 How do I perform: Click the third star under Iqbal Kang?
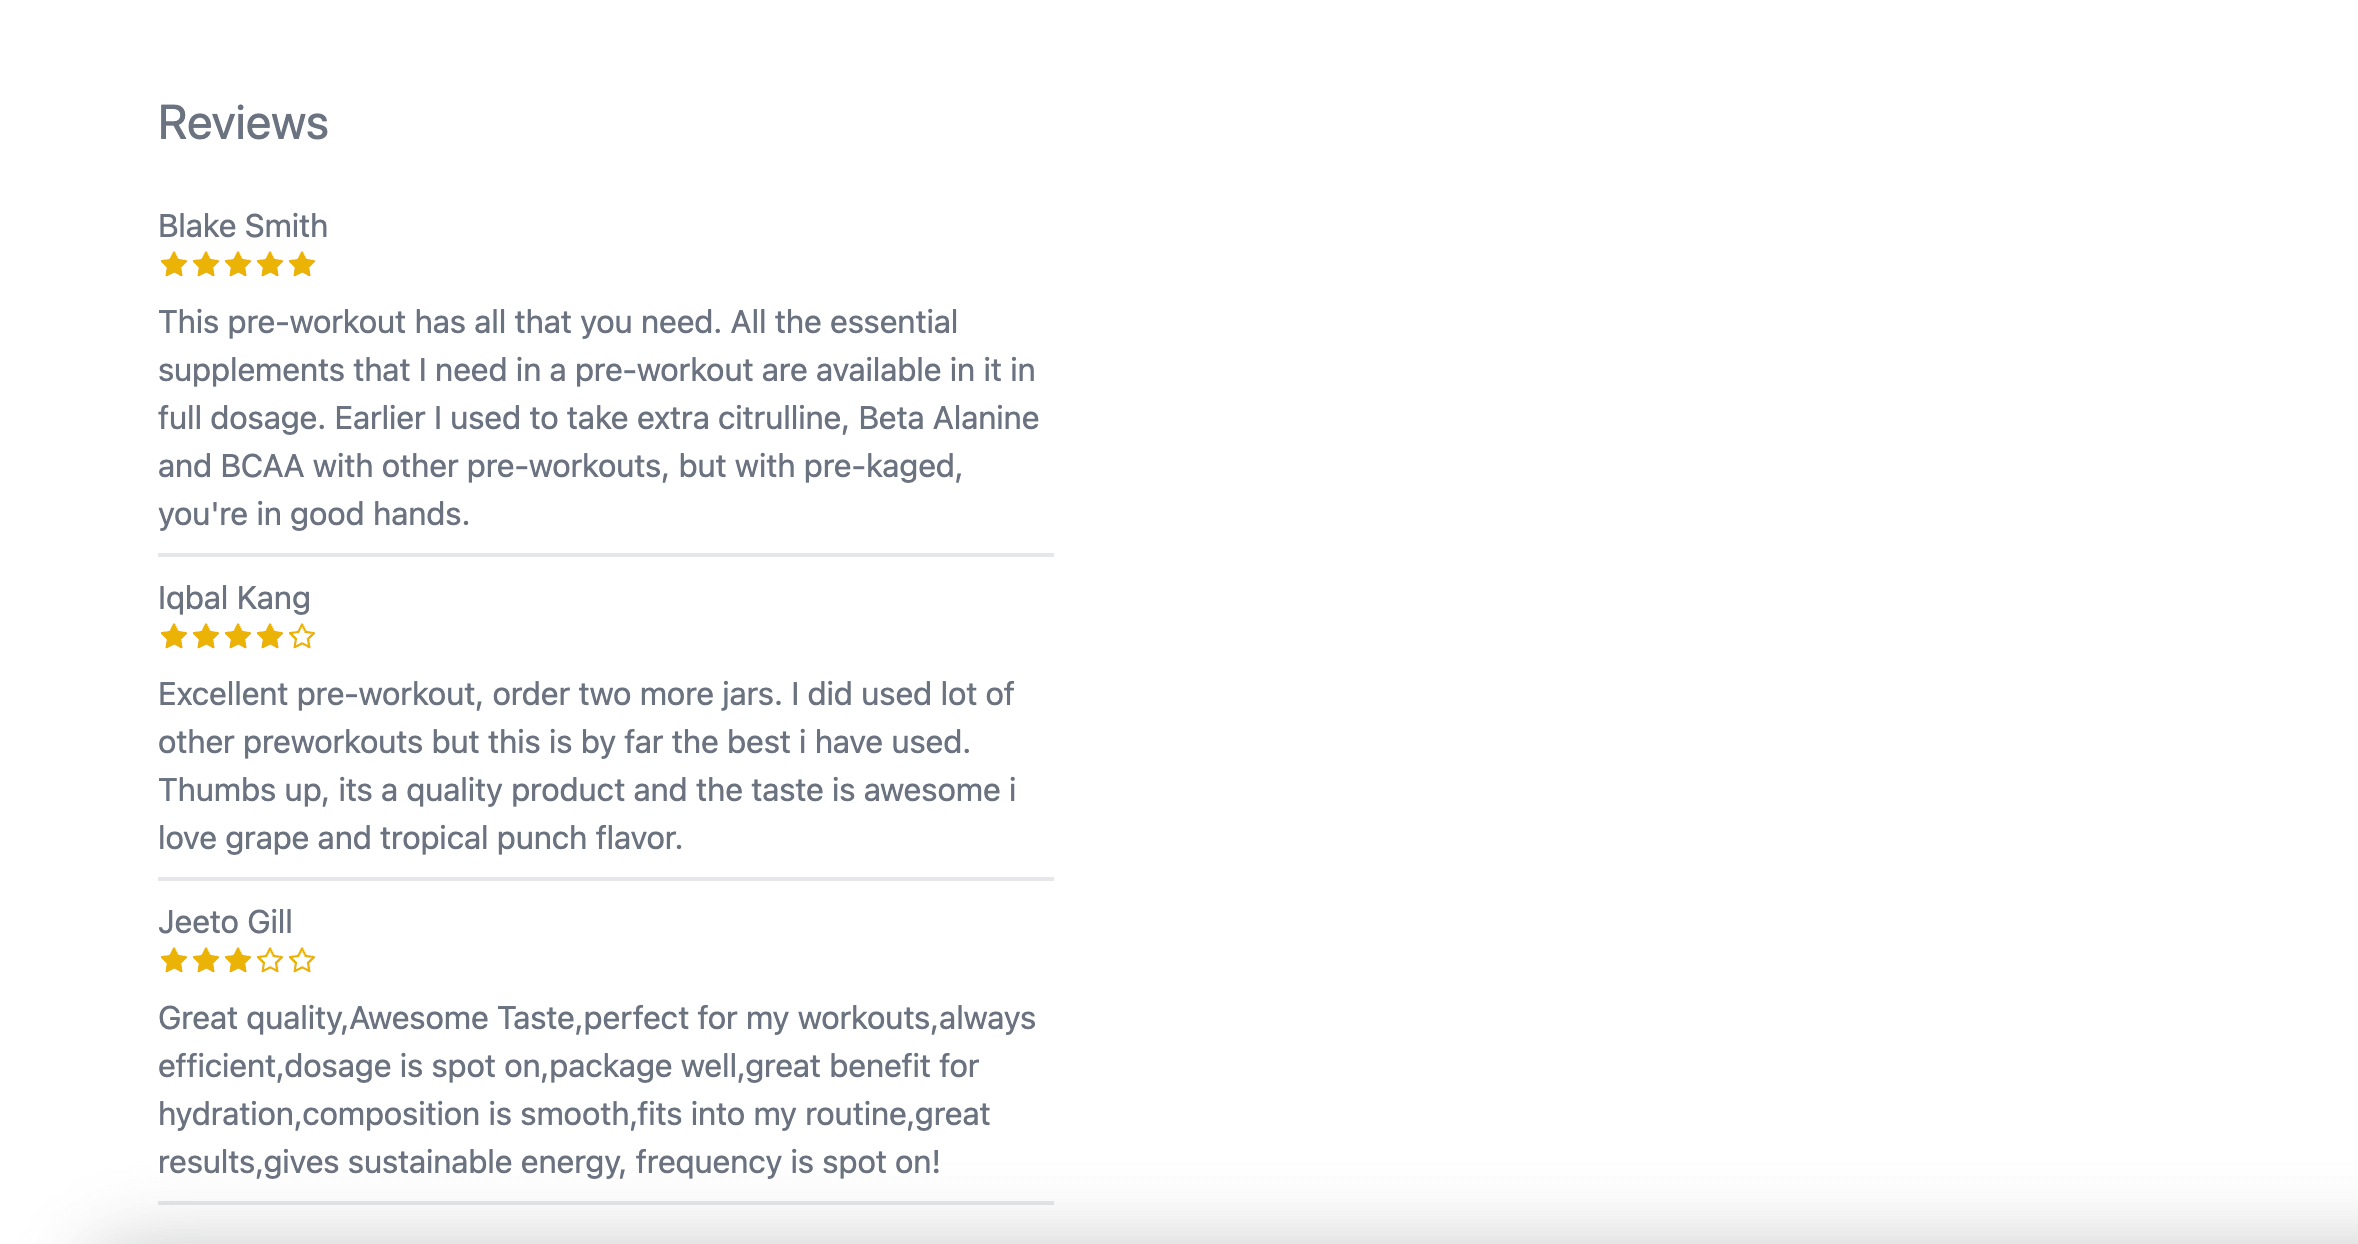click(238, 637)
